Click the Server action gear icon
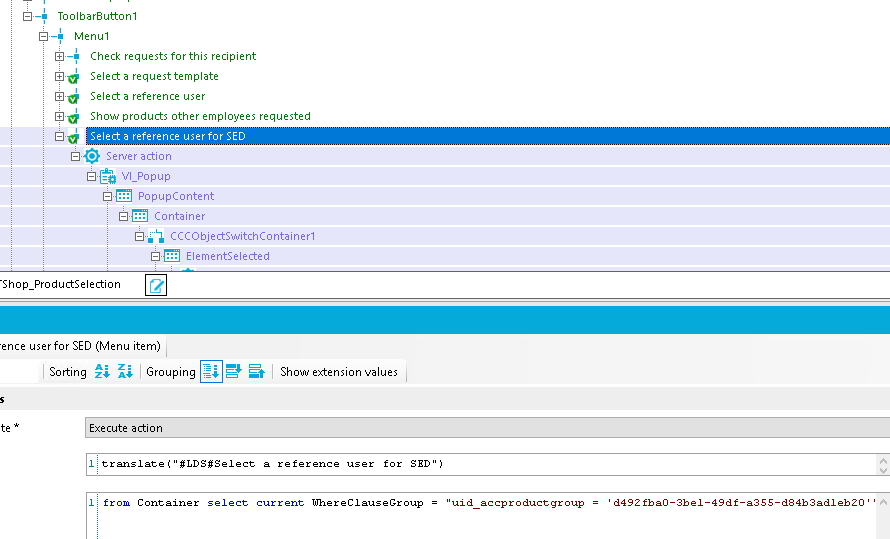 [92, 156]
